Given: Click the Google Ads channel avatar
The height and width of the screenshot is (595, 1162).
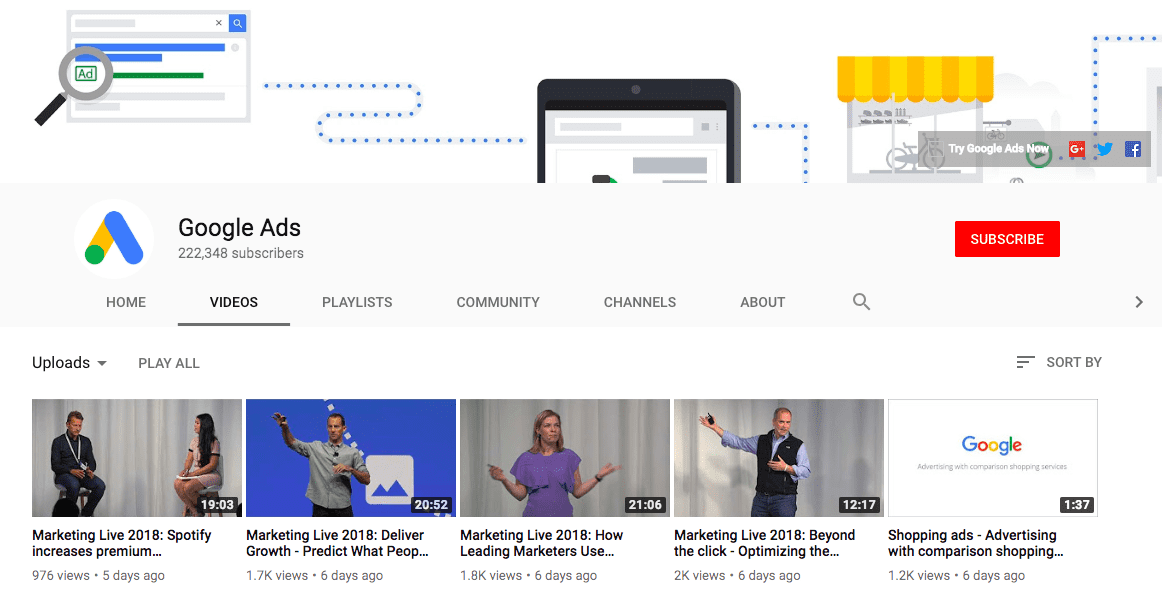Looking at the screenshot, I should pyautogui.click(x=114, y=239).
